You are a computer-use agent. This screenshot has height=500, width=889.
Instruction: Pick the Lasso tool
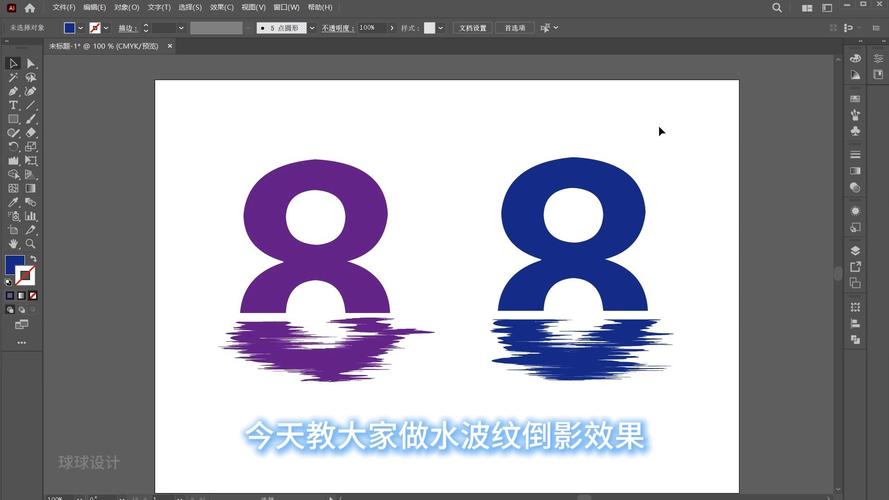[31, 78]
